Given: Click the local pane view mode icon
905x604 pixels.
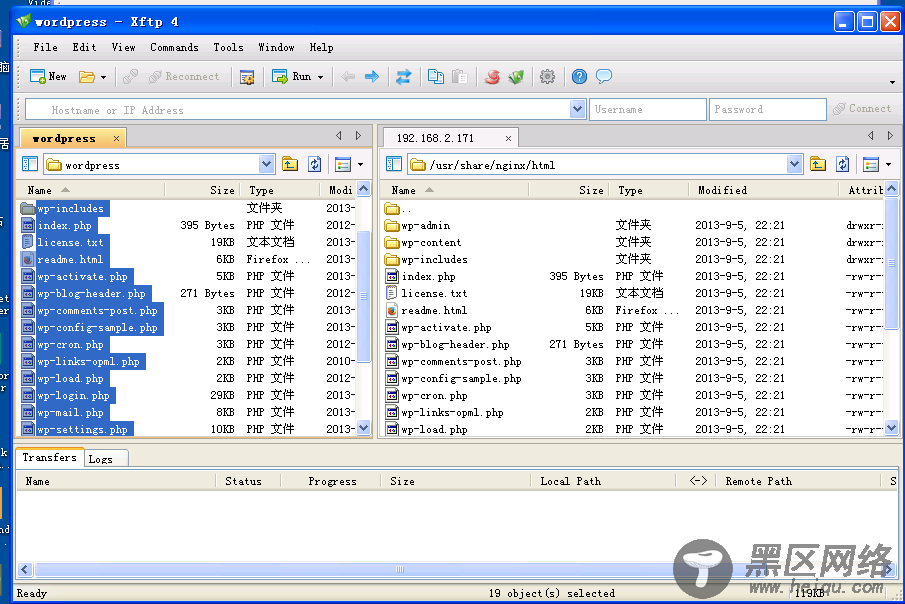Looking at the screenshot, I should tap(343, 165).
